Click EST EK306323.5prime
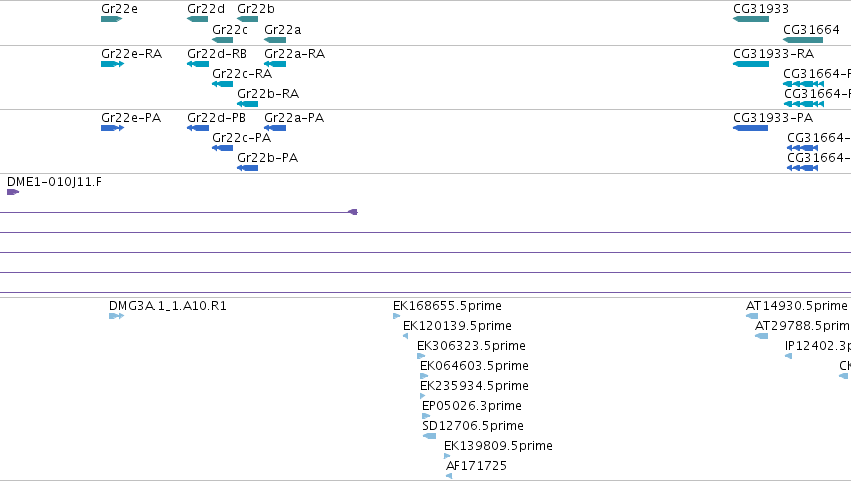The height and width of the screenshot is (481, 851). (471, 346)
